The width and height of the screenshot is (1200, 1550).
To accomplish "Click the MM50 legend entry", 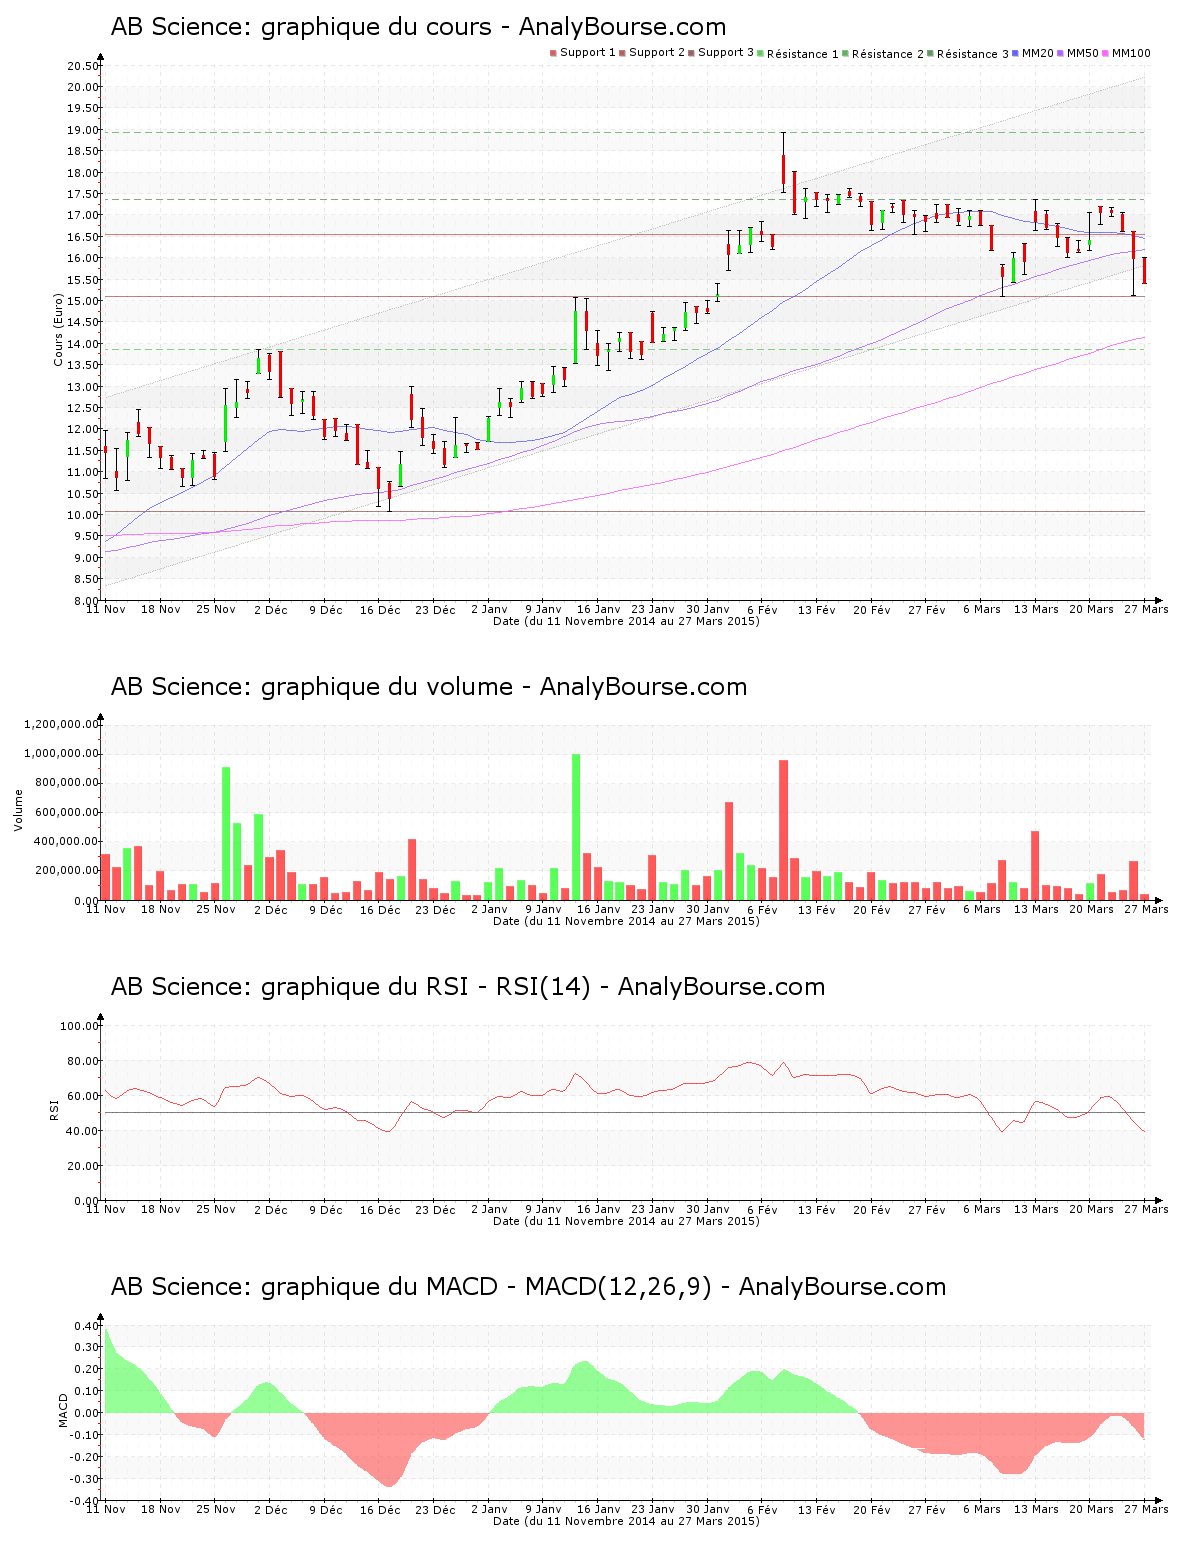I will click(x=1078, y=53).
